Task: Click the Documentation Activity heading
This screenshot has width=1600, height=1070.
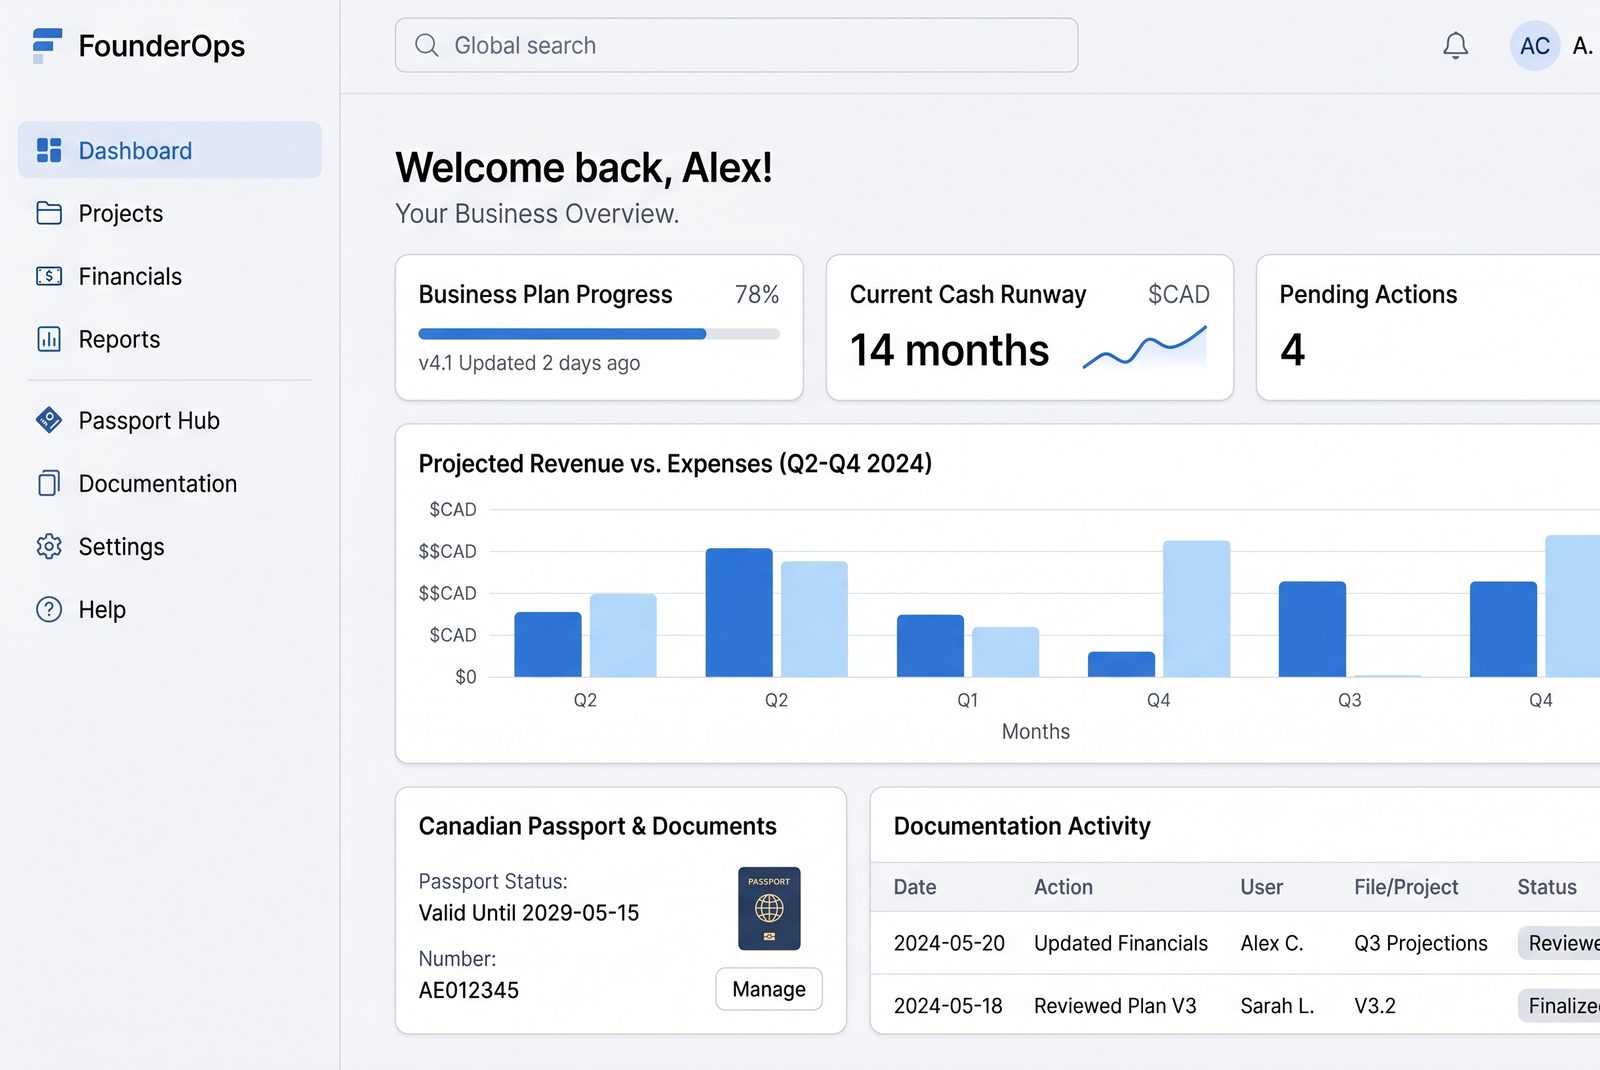Action: point(1022,826)
